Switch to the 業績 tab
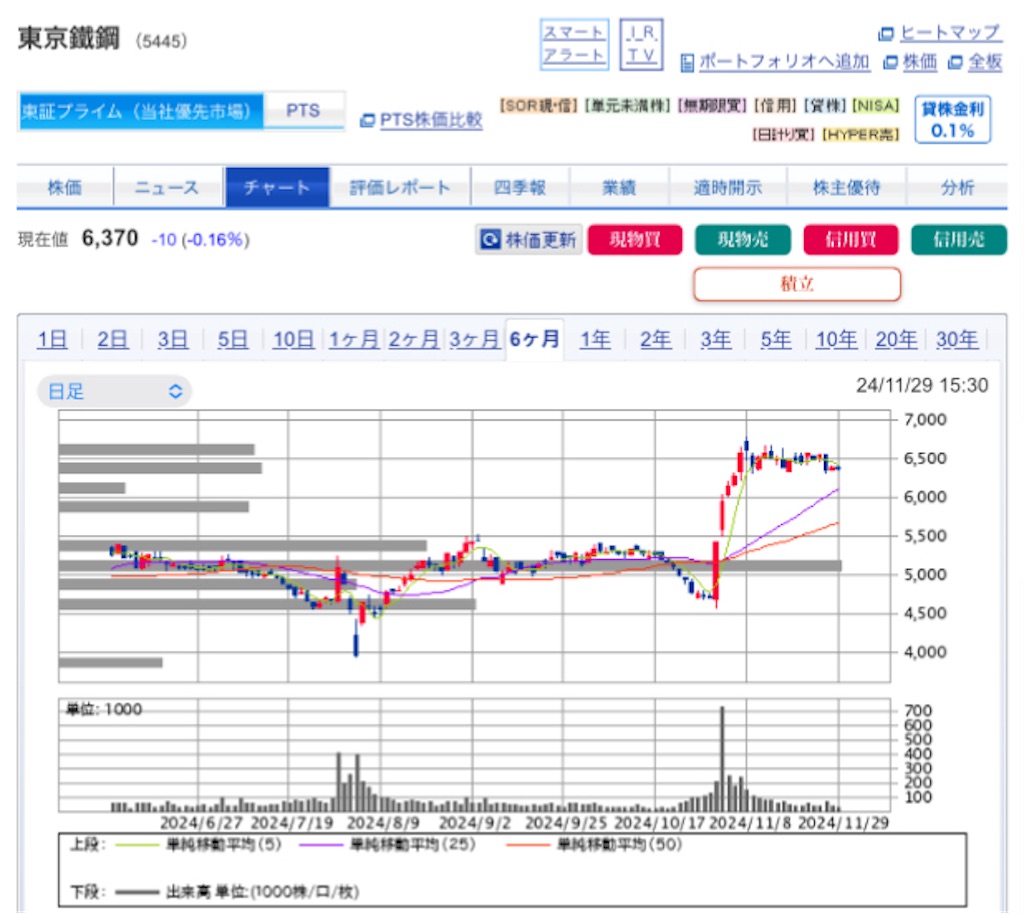 [618, 187]
